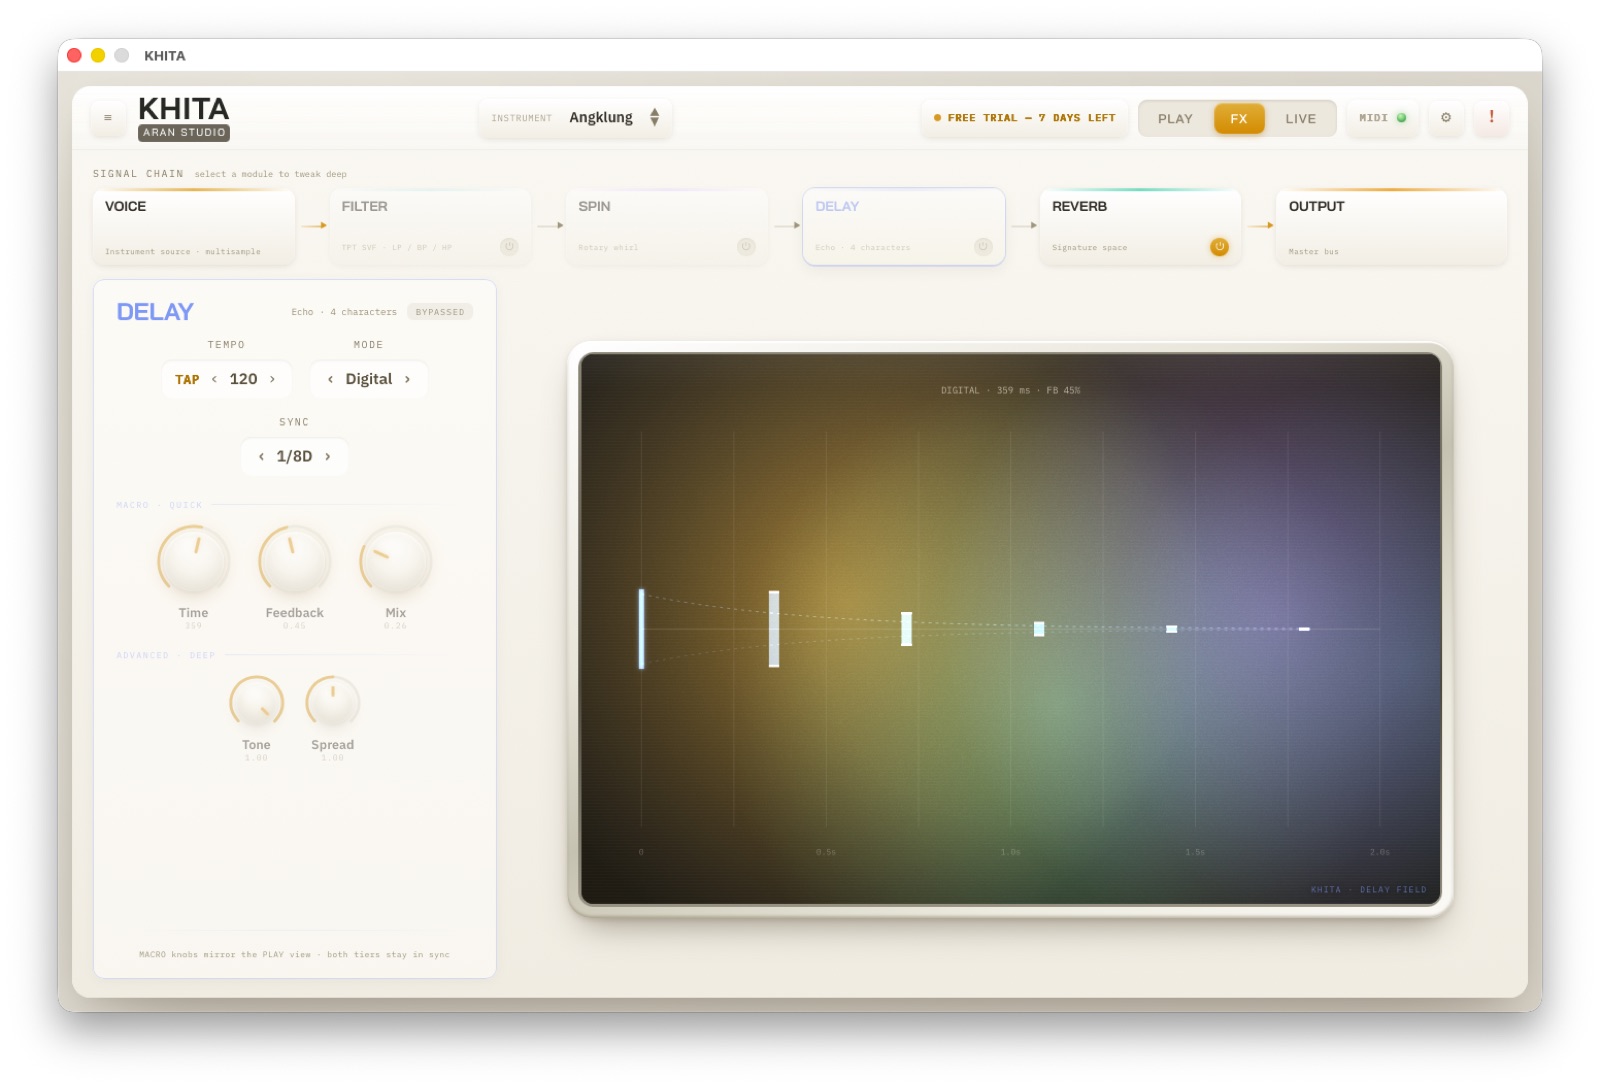Click the third delay echo bar

906,629
